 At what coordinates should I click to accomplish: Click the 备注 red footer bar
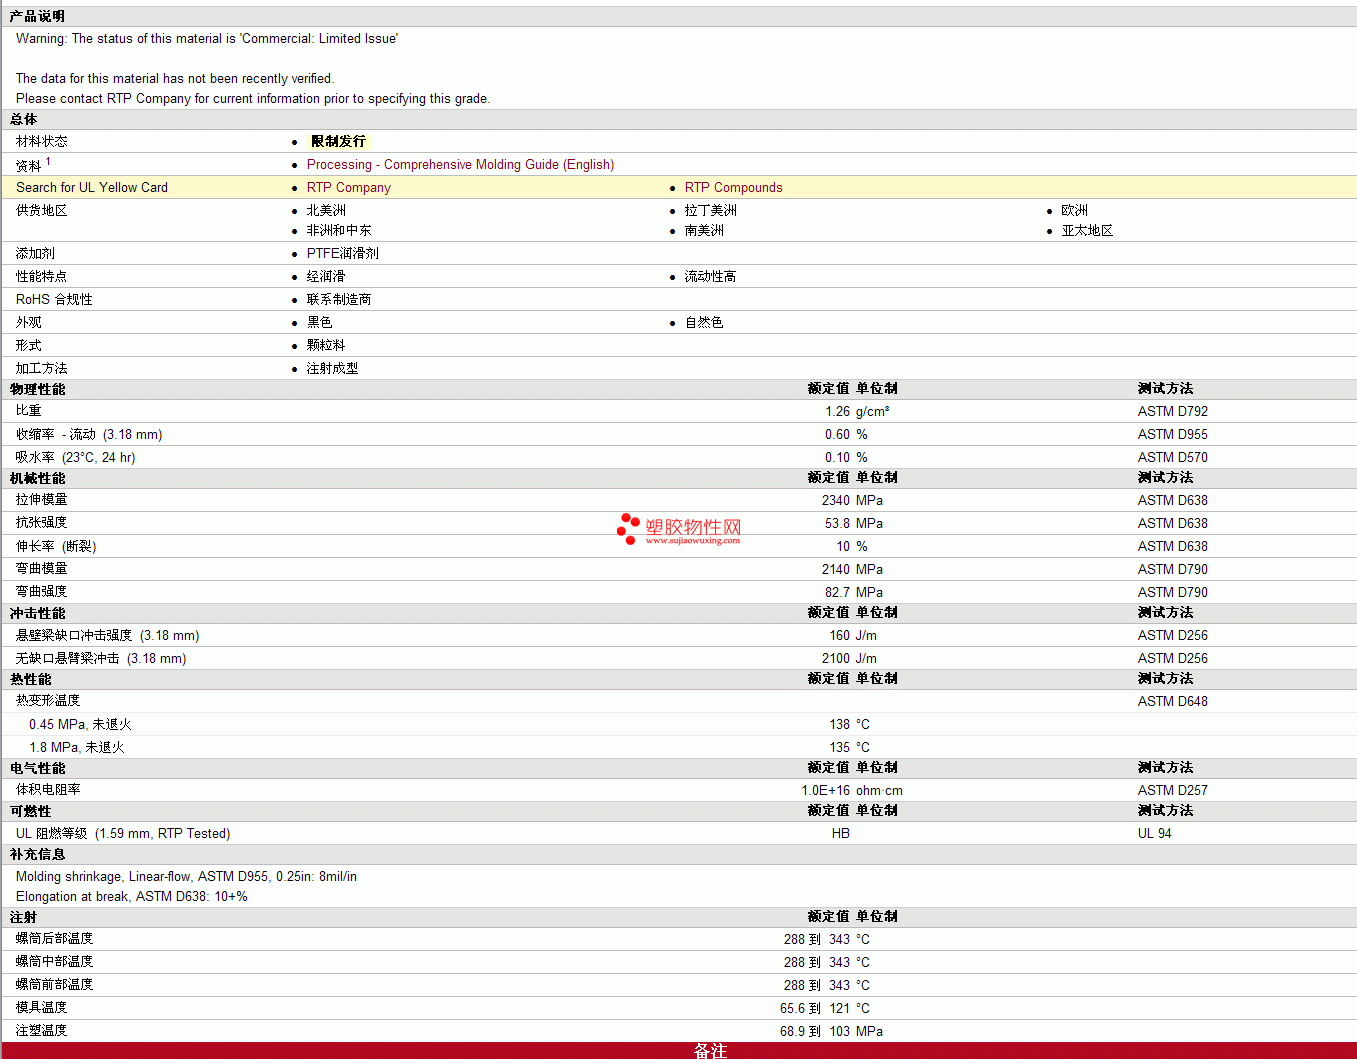(710, 1050)
